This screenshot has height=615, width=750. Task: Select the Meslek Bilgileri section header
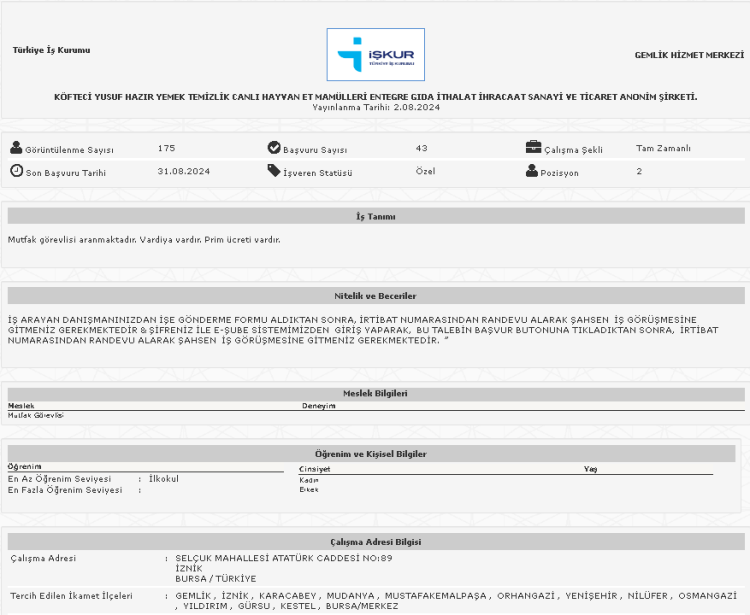click(x=376, y=393)
